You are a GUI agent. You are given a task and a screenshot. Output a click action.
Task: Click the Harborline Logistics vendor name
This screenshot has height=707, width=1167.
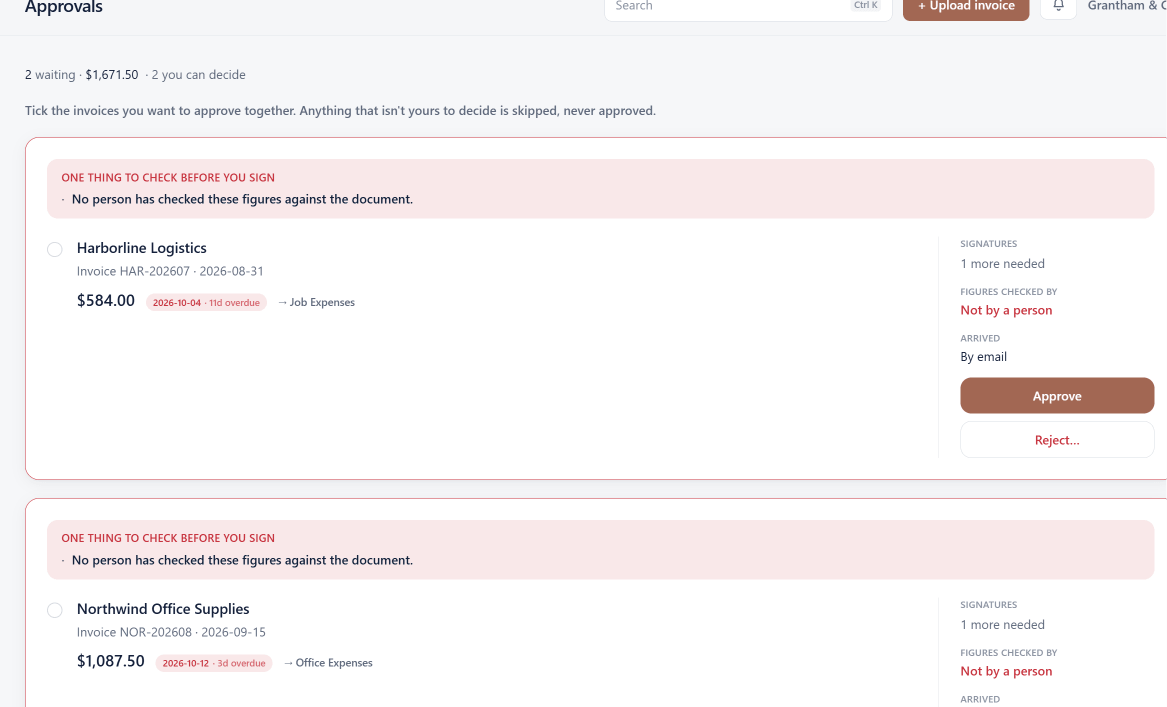[141, 248]
